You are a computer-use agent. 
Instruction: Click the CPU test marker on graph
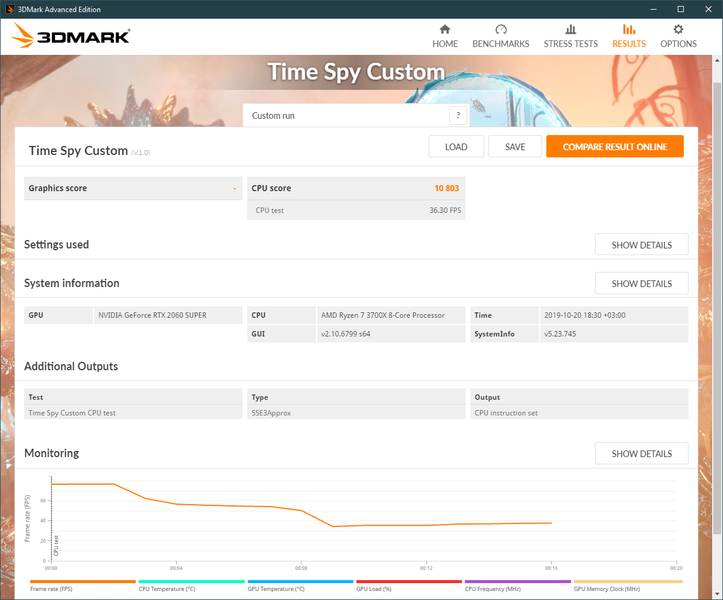coord(56,546)
